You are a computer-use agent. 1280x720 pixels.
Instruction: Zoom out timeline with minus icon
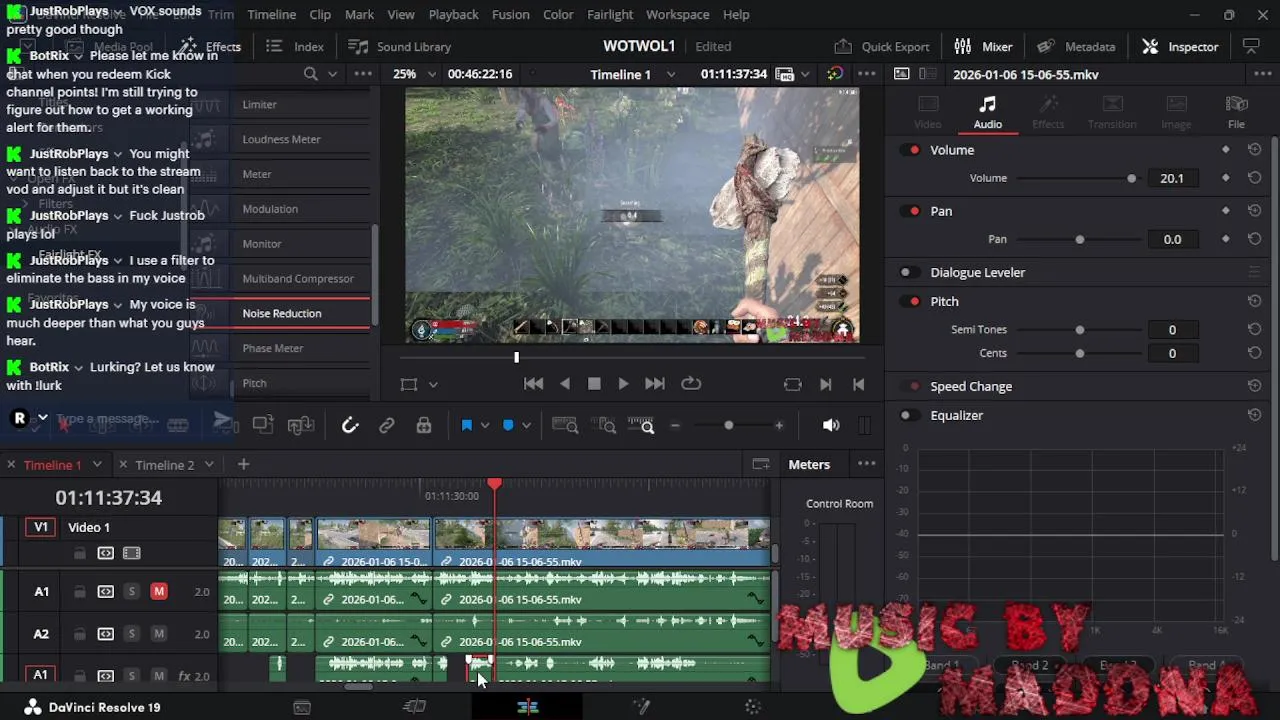(675, 426)
